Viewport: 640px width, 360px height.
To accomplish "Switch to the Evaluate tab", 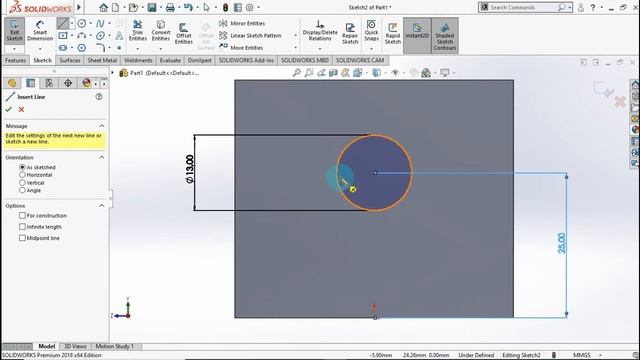I will (170, 60).
